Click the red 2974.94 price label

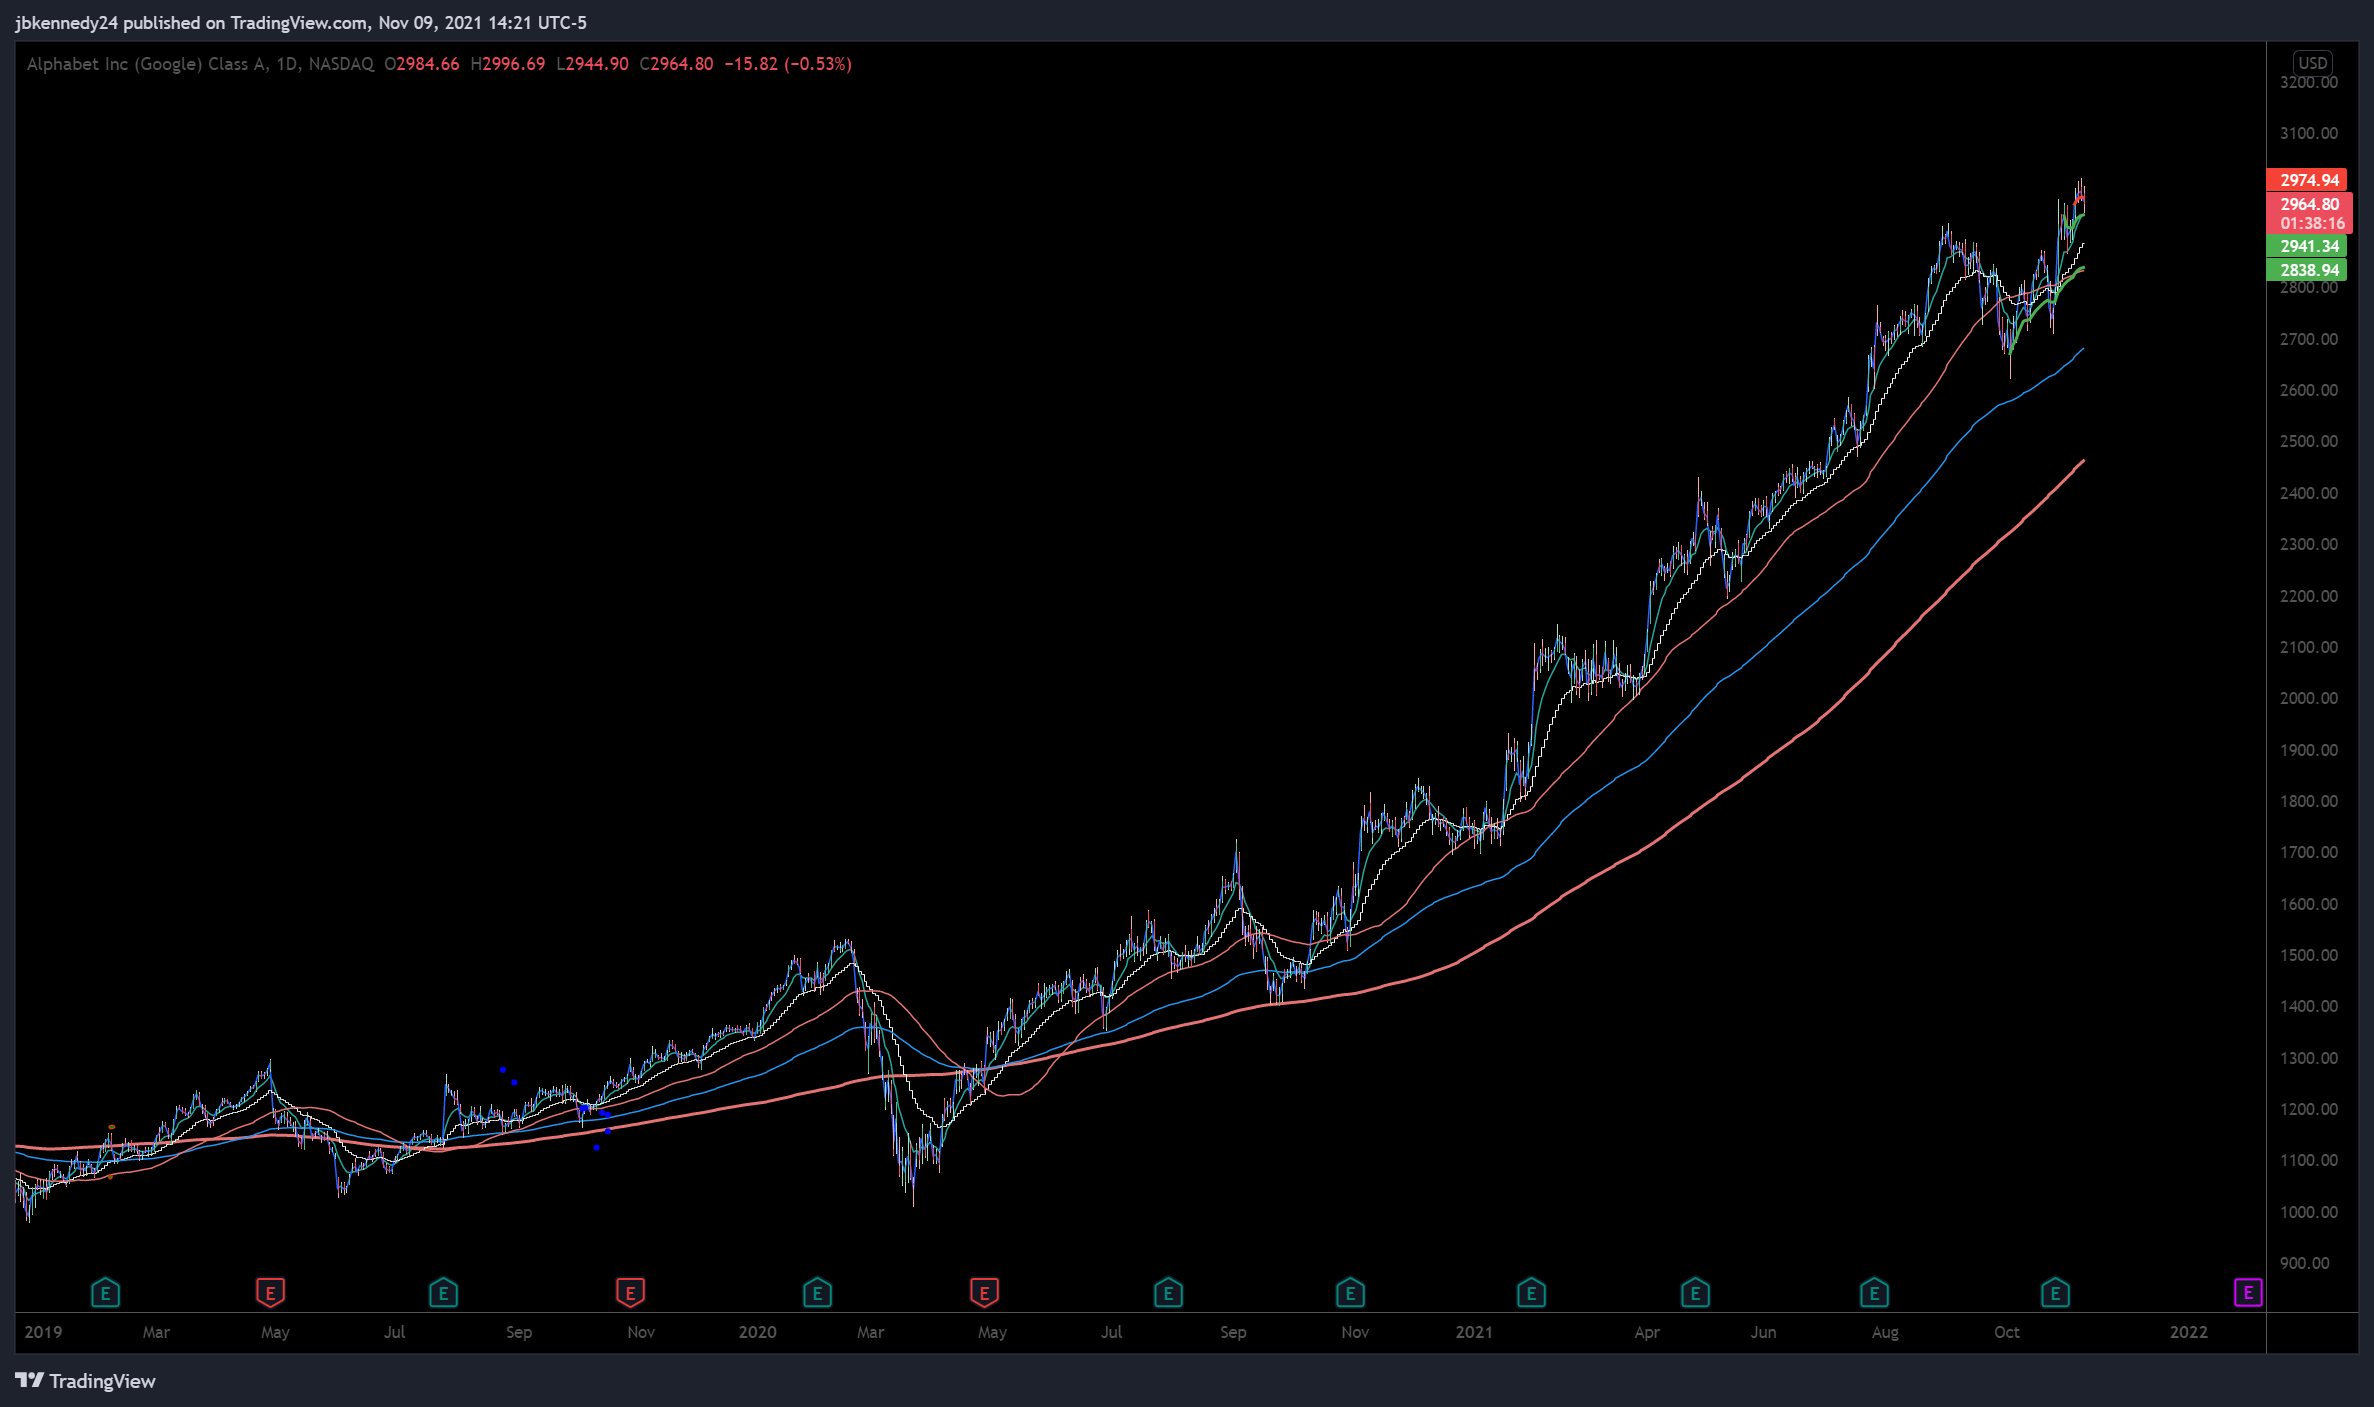click(x=2308, y=180)
